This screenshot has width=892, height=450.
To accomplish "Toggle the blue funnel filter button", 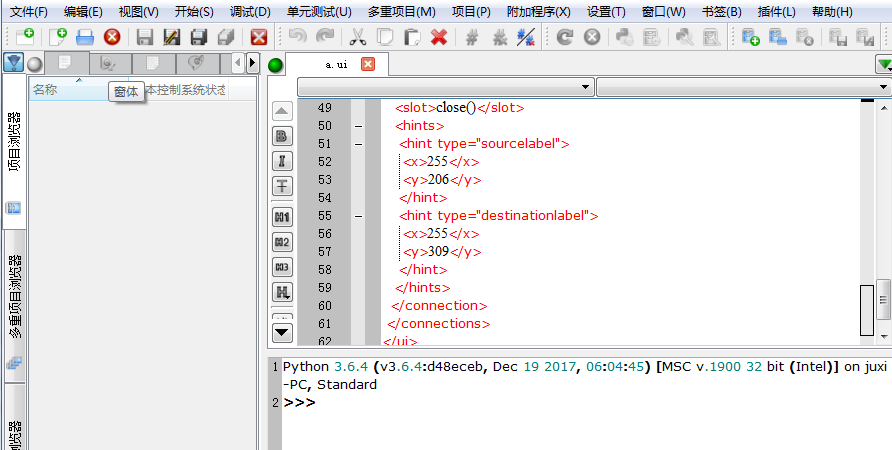I will [x=13, y=63].
